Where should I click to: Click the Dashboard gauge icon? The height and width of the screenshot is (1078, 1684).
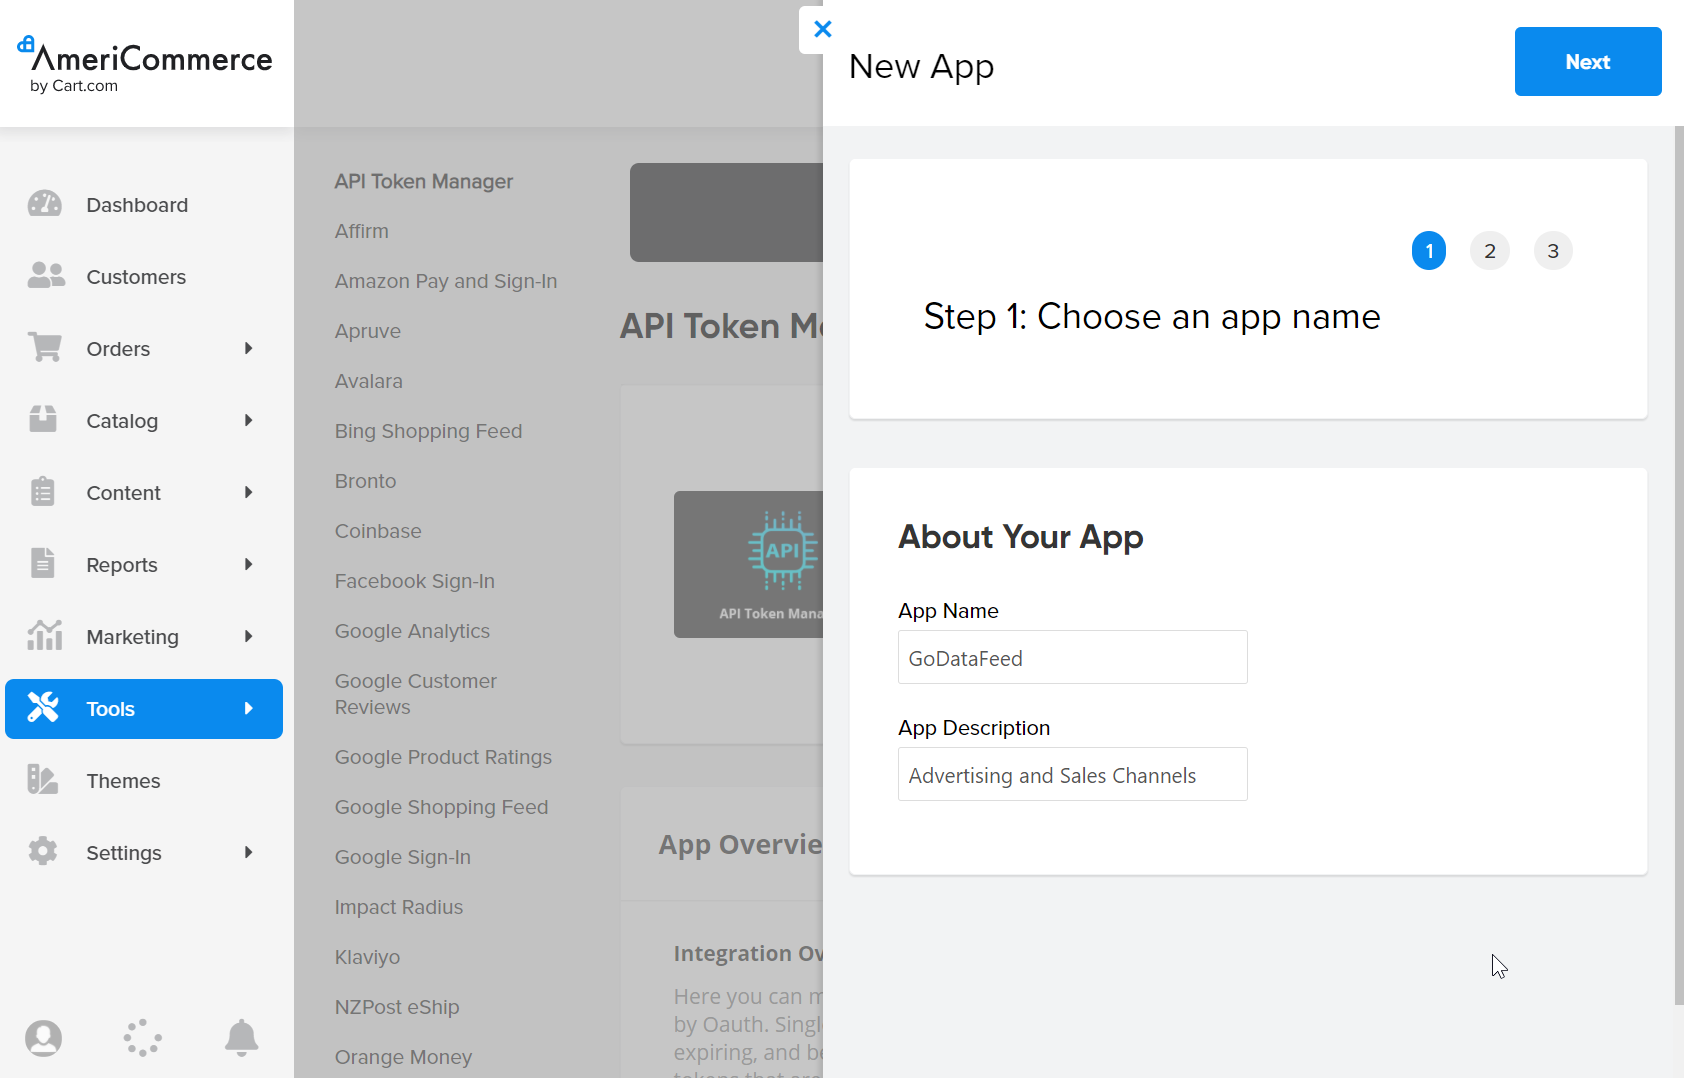tap(44, 204)
